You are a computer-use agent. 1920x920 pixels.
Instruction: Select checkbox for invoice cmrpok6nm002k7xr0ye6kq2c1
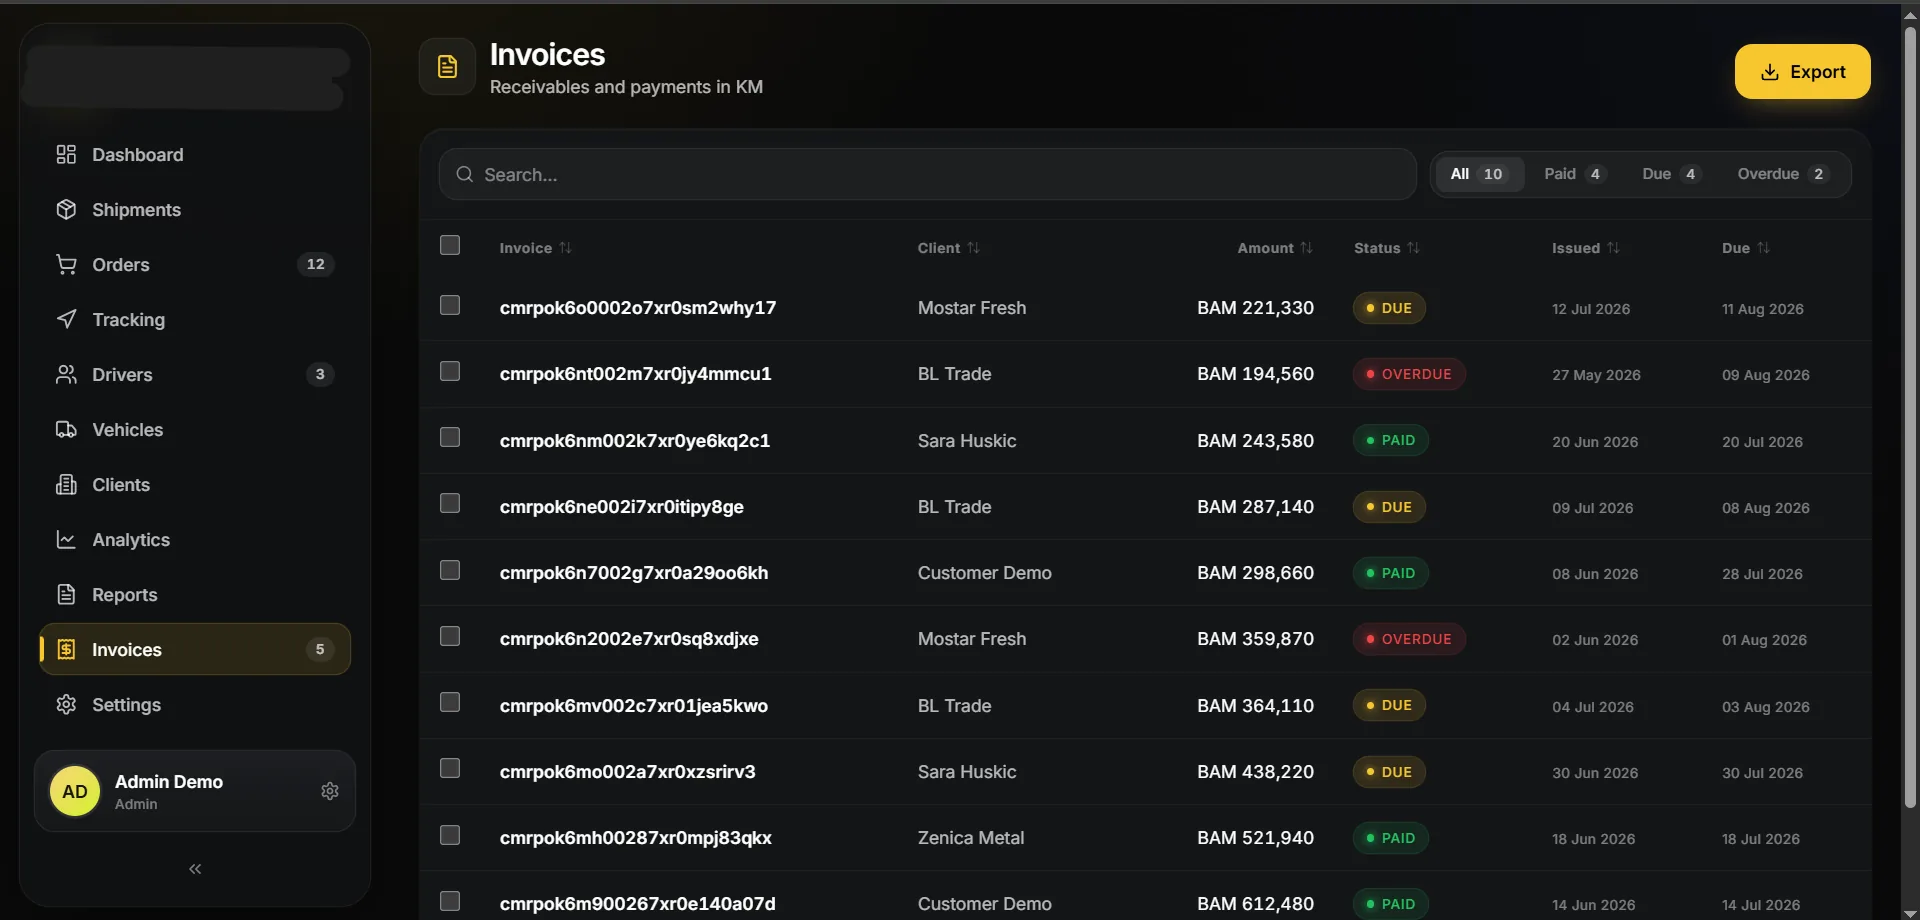click(x=450, y=437)
